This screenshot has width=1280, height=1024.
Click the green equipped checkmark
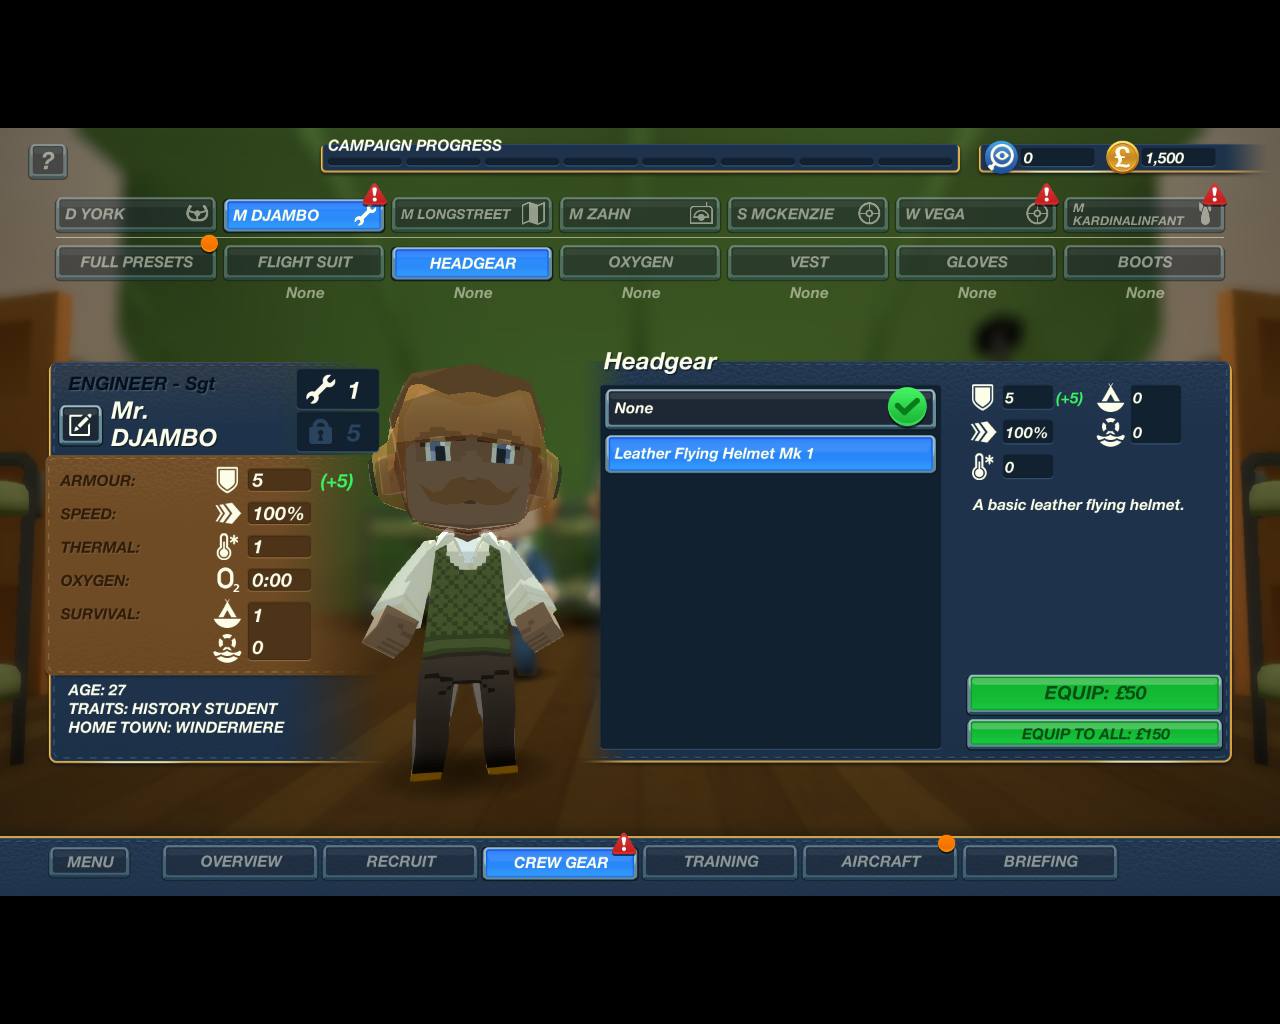click(907, 408)
